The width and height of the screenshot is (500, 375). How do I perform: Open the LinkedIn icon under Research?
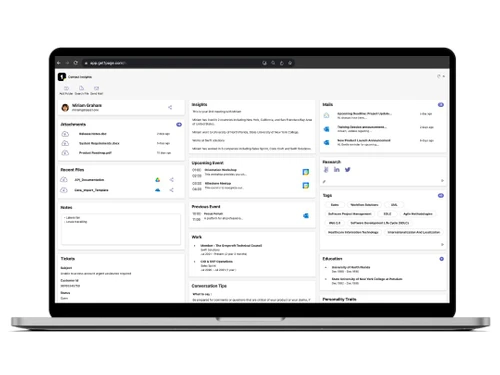pyautogui.click(x=337, y=170)
